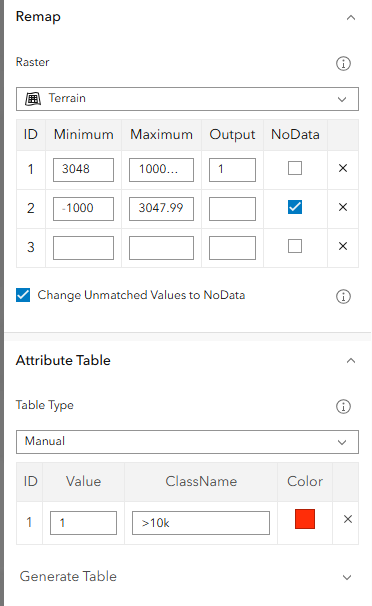Delete remap row 1 with X
The height and width of the screenshot is (606, 372).
(x=343, y=168)
